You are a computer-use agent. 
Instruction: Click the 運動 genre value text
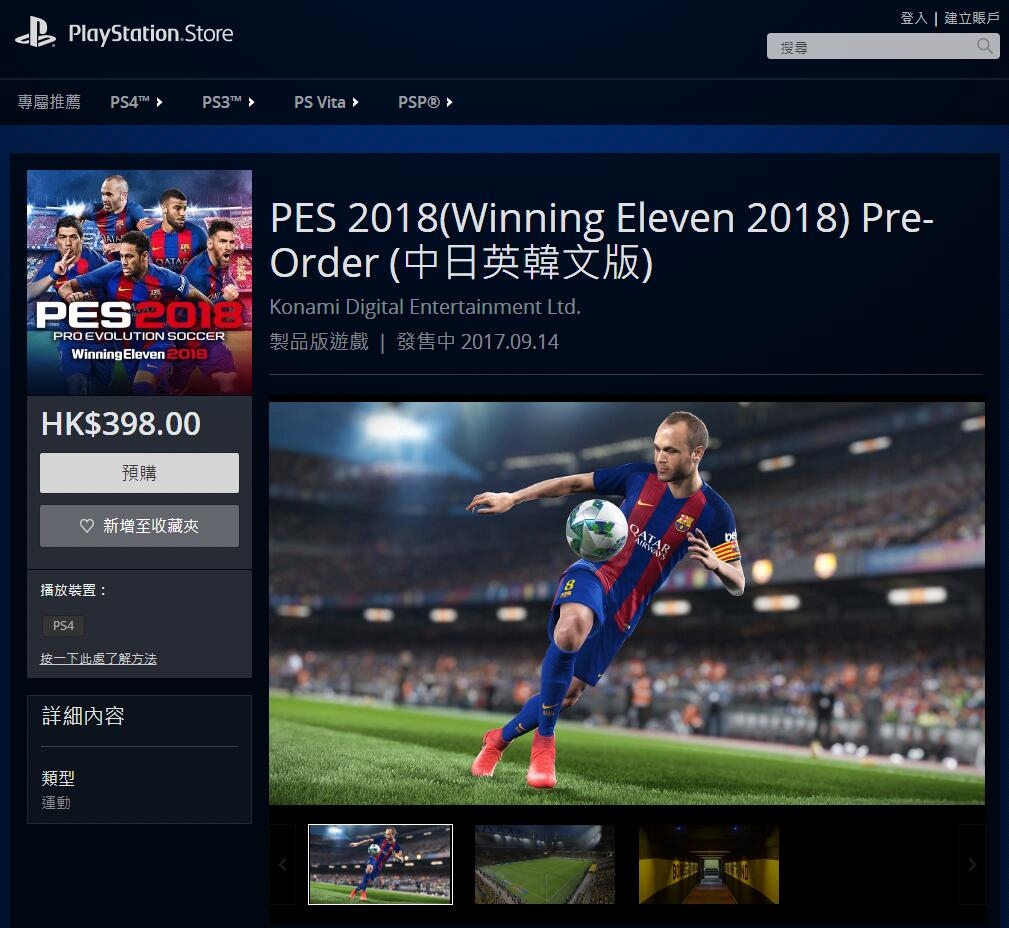point(56,803)
